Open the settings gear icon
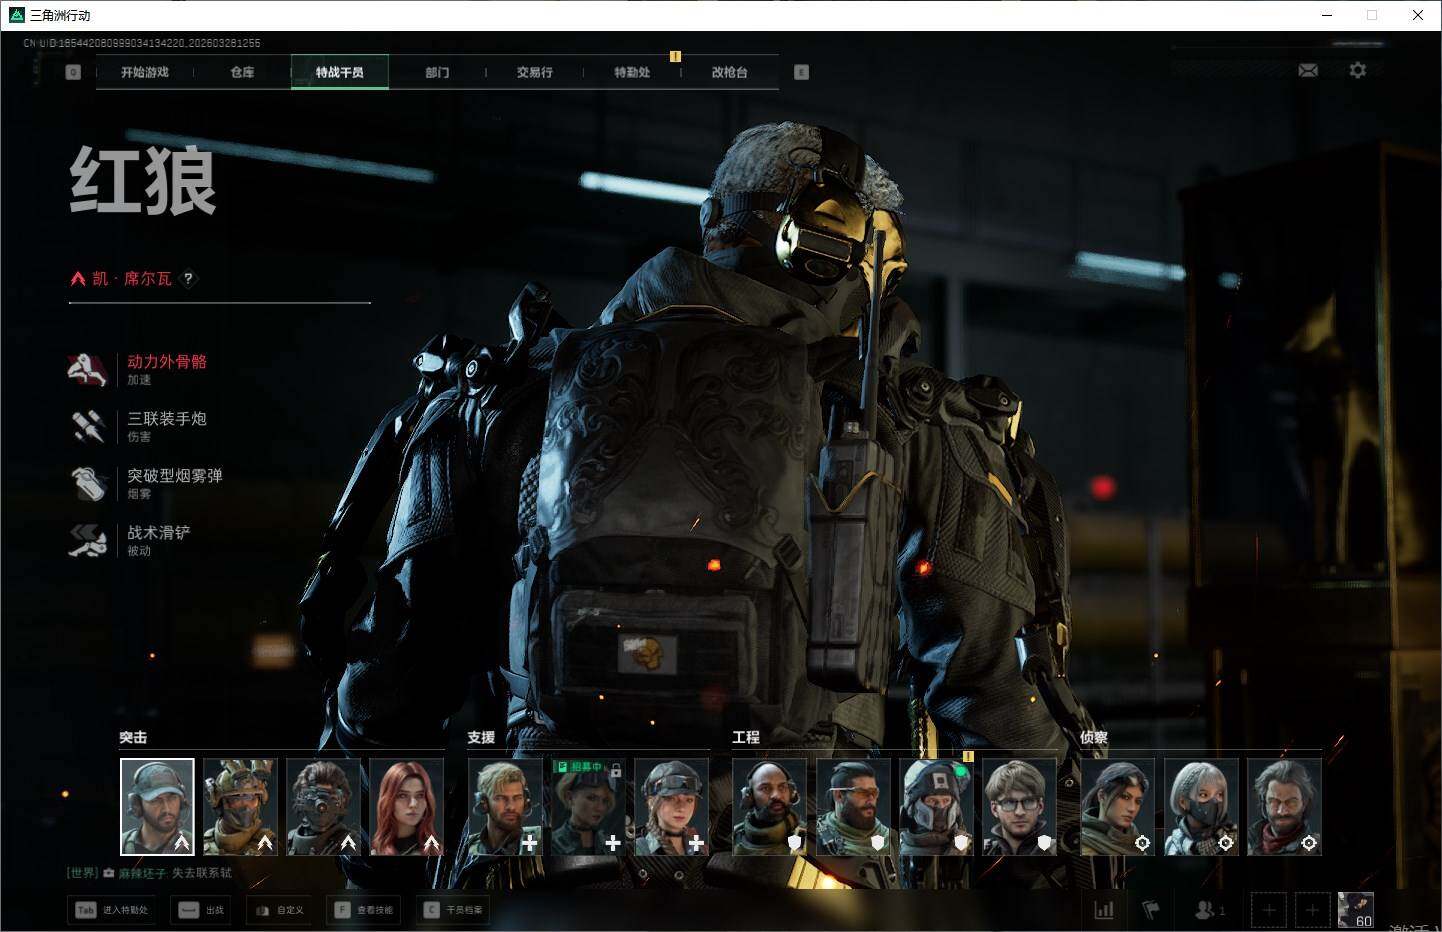 click(x=1357, y=70)
